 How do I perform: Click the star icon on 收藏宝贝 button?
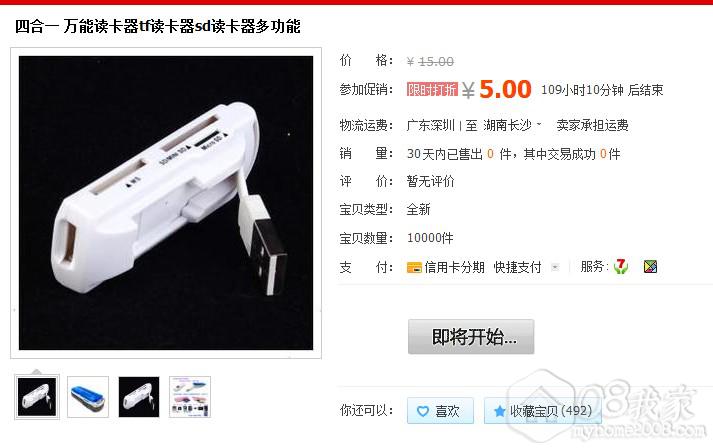[499, 411]
